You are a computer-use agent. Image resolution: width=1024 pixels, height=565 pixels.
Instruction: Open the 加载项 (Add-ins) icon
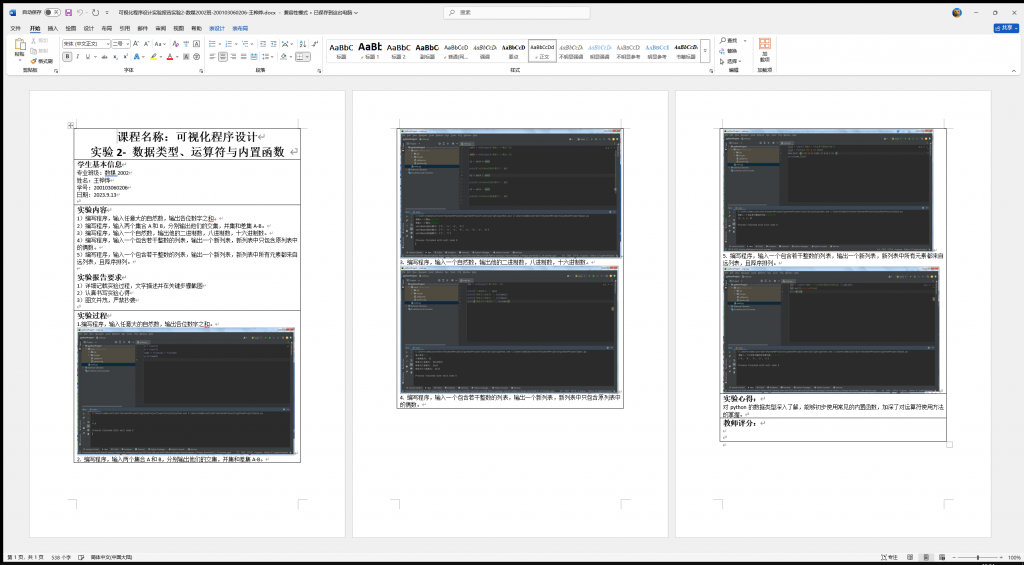[x=764, y=47]
